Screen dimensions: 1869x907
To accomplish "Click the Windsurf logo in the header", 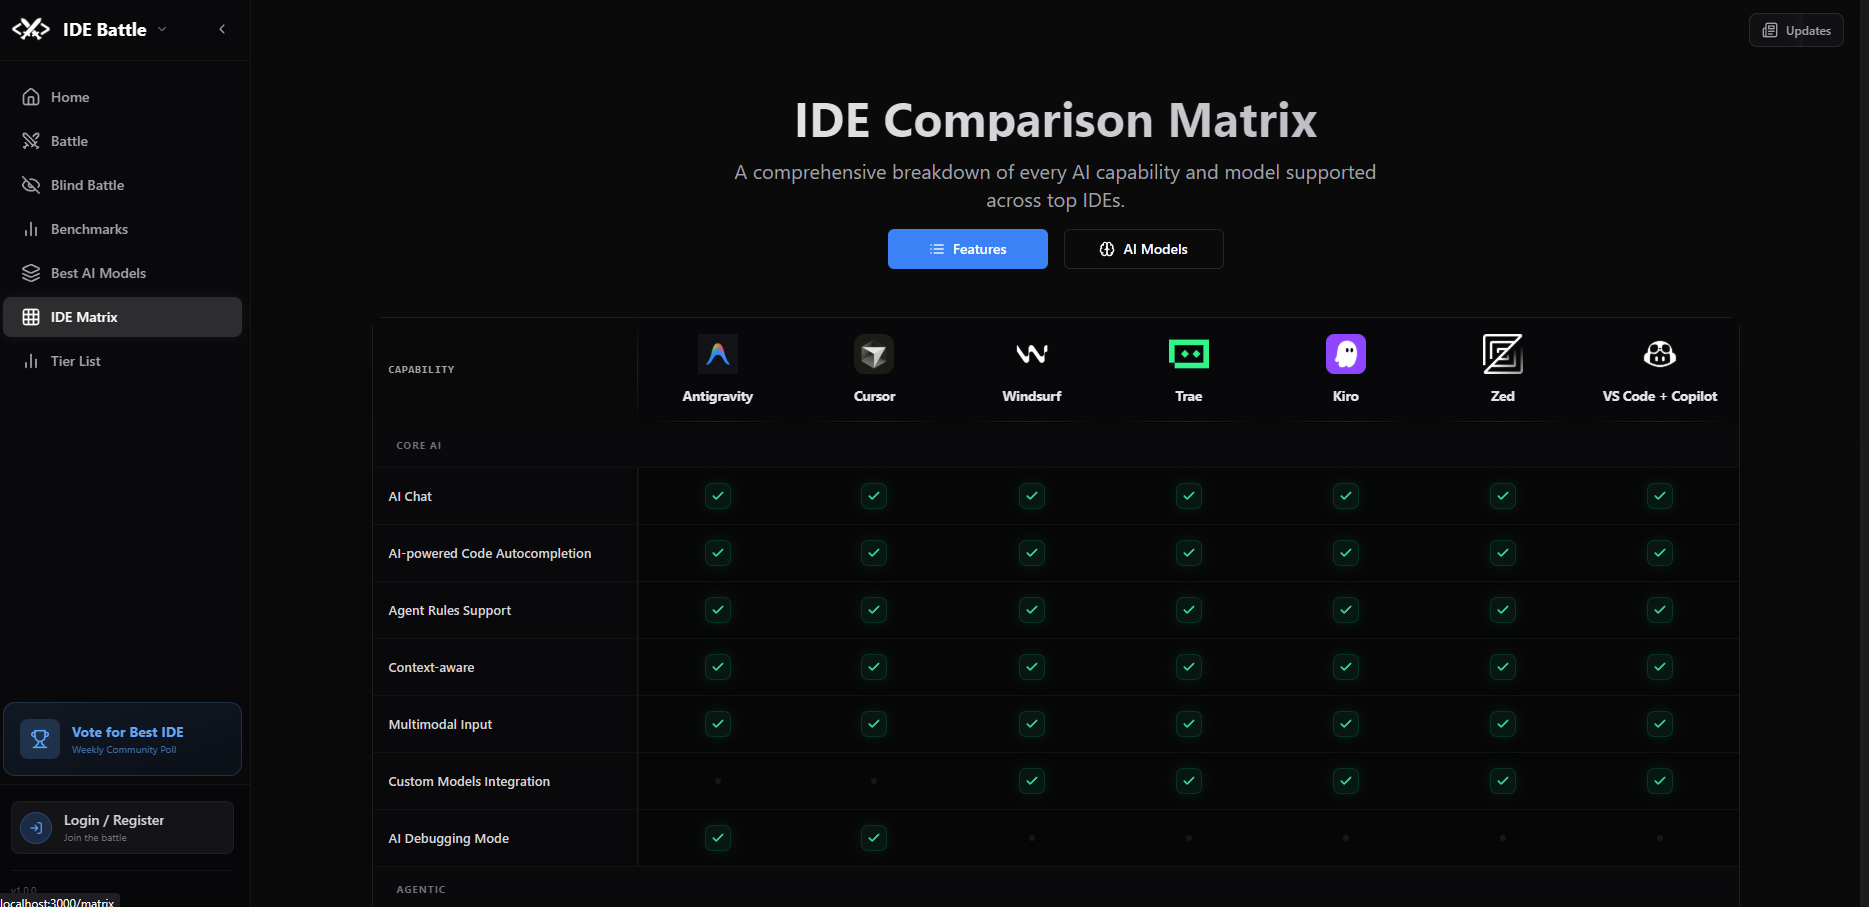I will 1031,353.
